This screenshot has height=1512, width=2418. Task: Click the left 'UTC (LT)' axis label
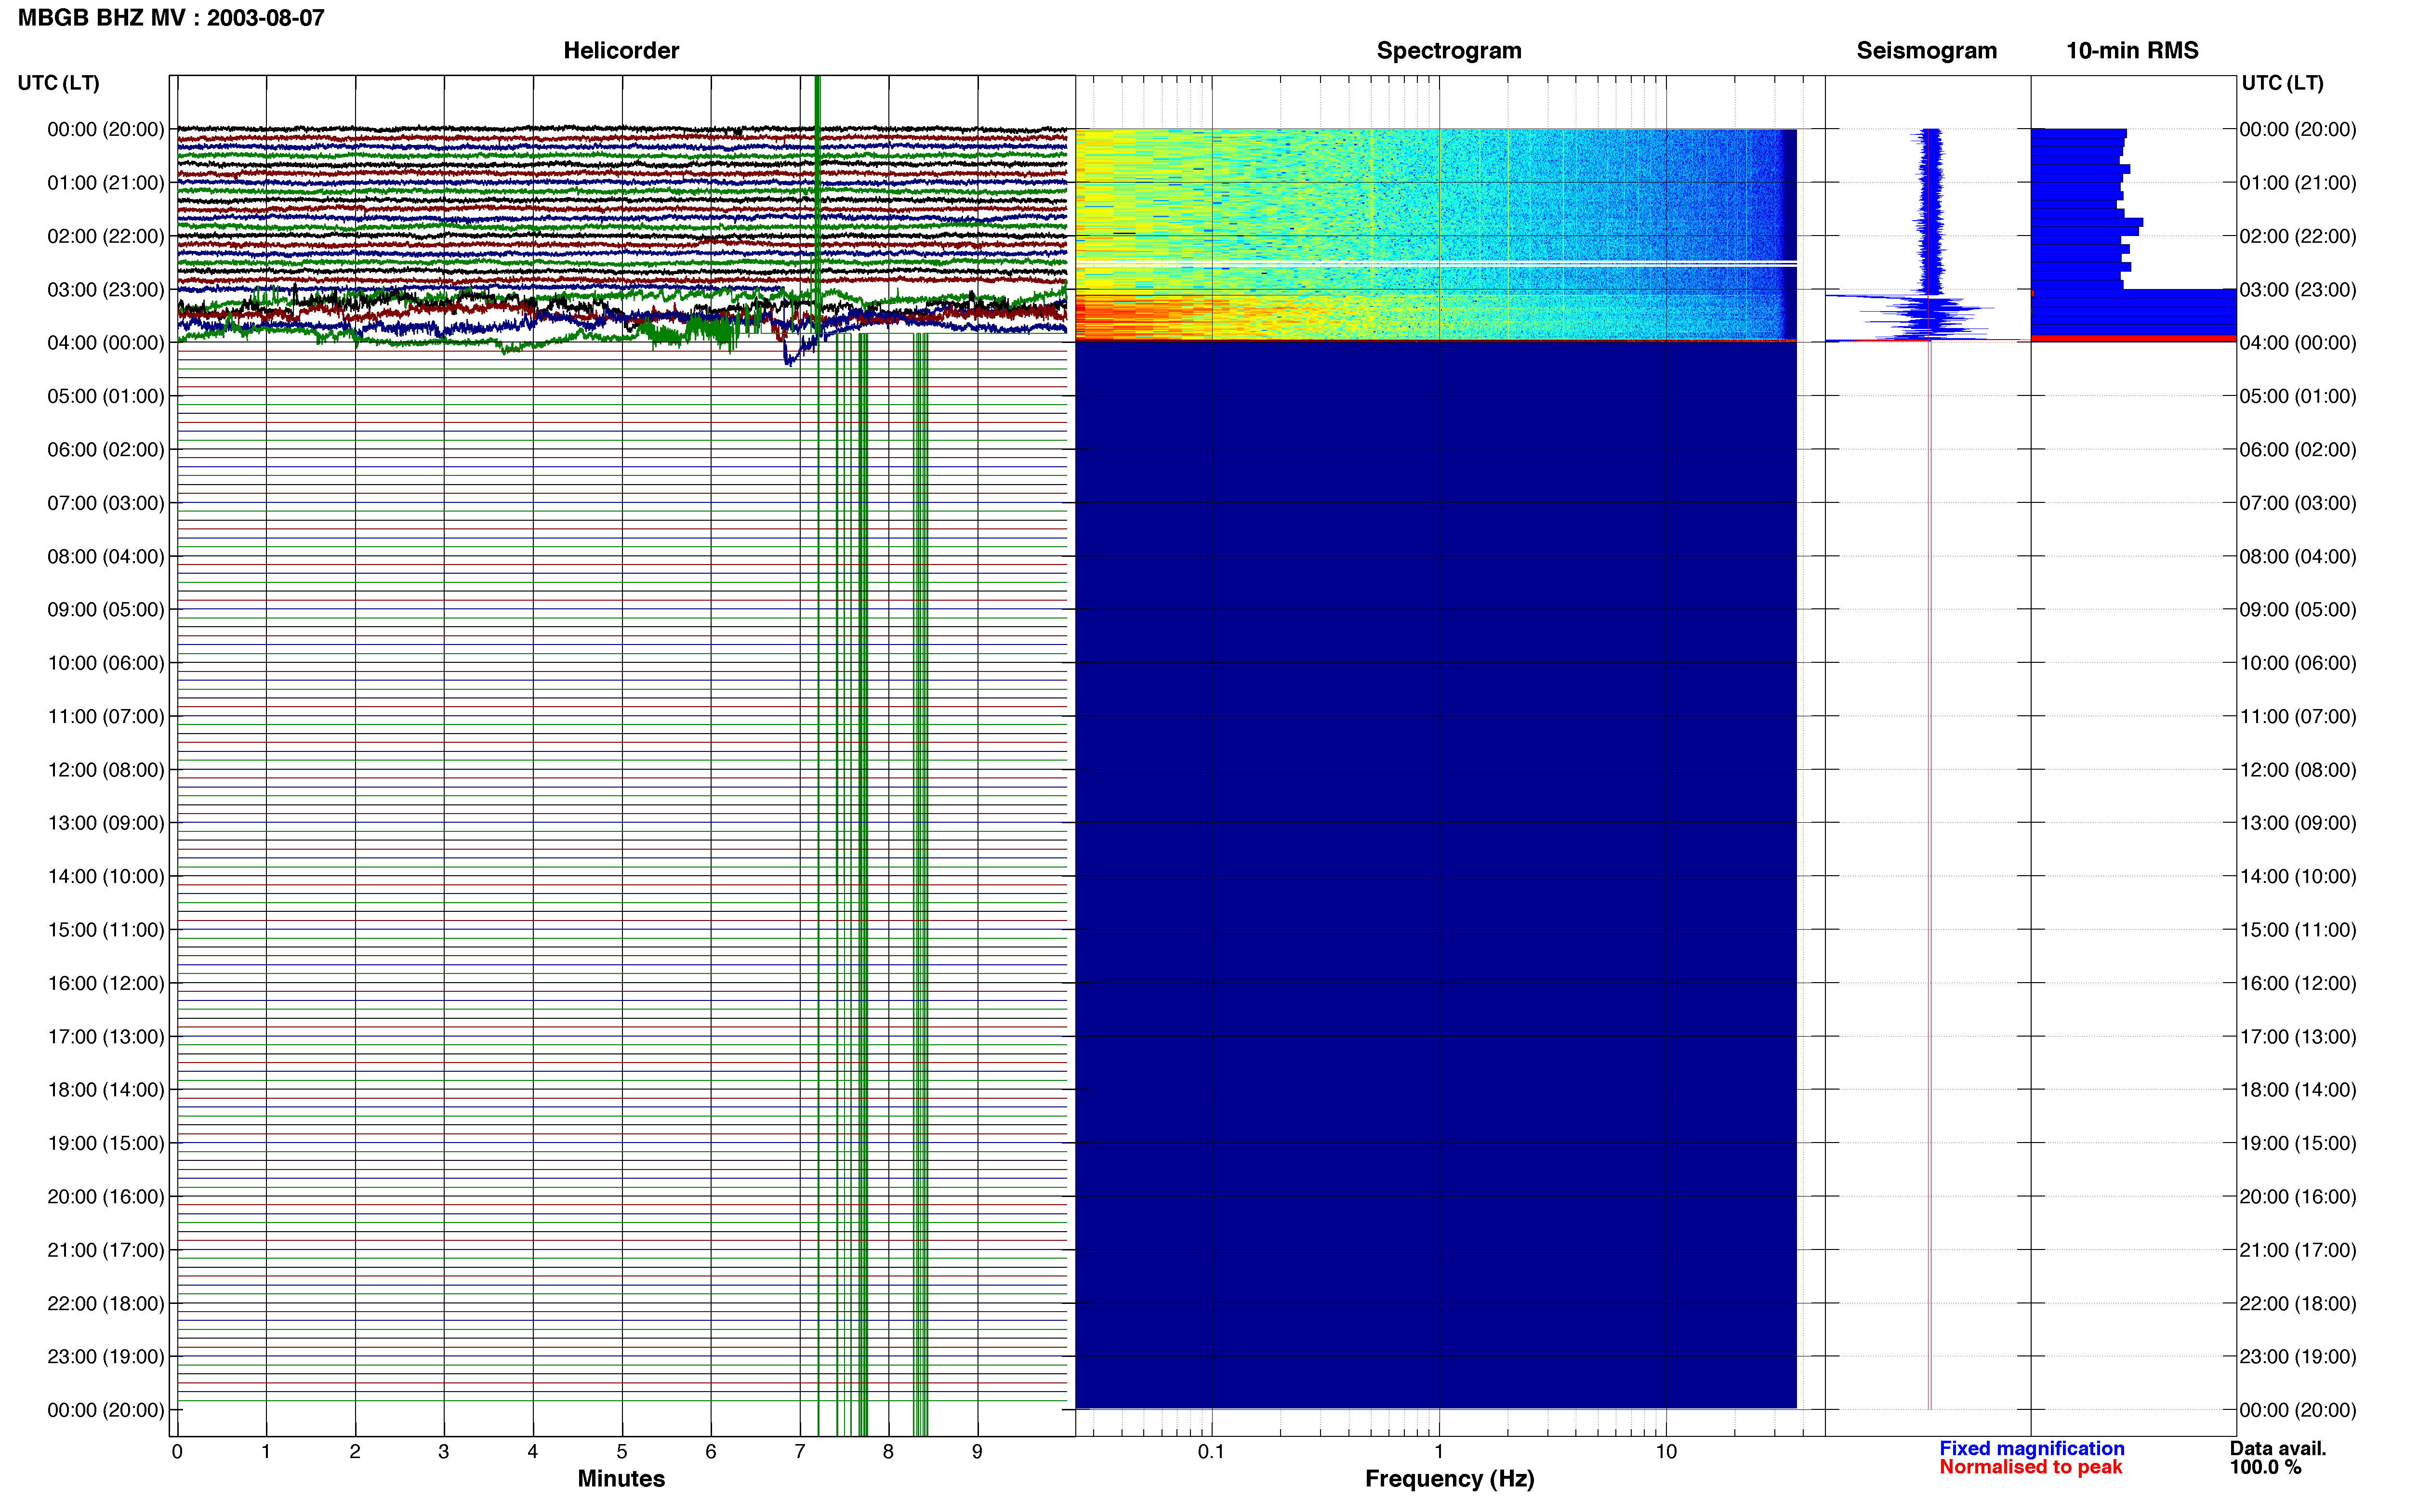59,83
